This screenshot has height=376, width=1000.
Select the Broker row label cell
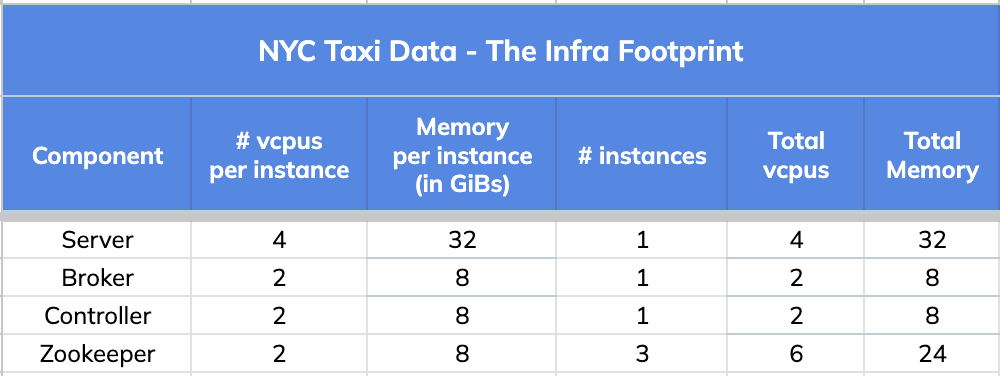[97, 277]
